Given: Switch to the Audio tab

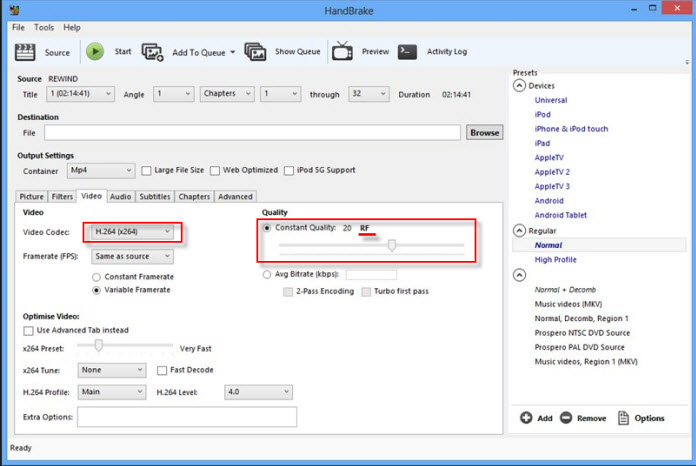Looking at the screenshot, I should (x=120, y=197).
